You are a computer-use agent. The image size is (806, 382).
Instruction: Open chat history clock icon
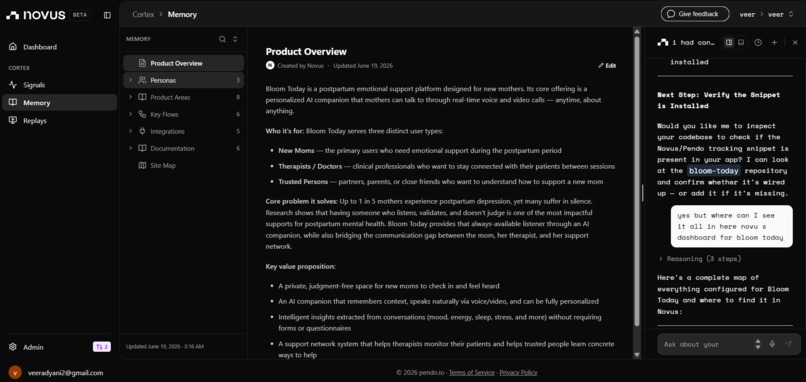(x=758, y=43)
